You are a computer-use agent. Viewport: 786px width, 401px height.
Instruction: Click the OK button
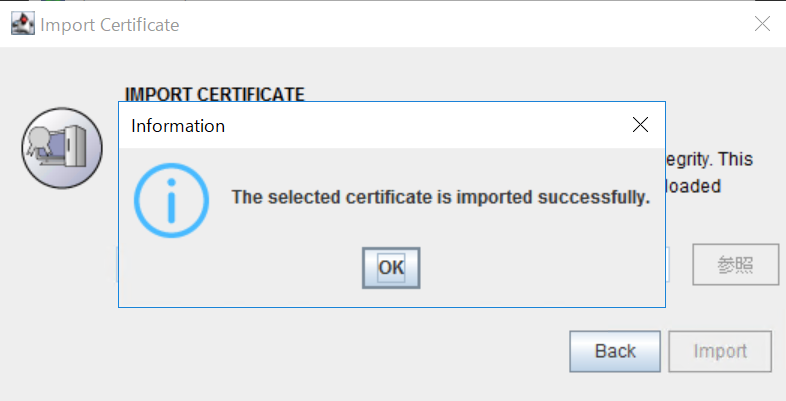(391, 267)
